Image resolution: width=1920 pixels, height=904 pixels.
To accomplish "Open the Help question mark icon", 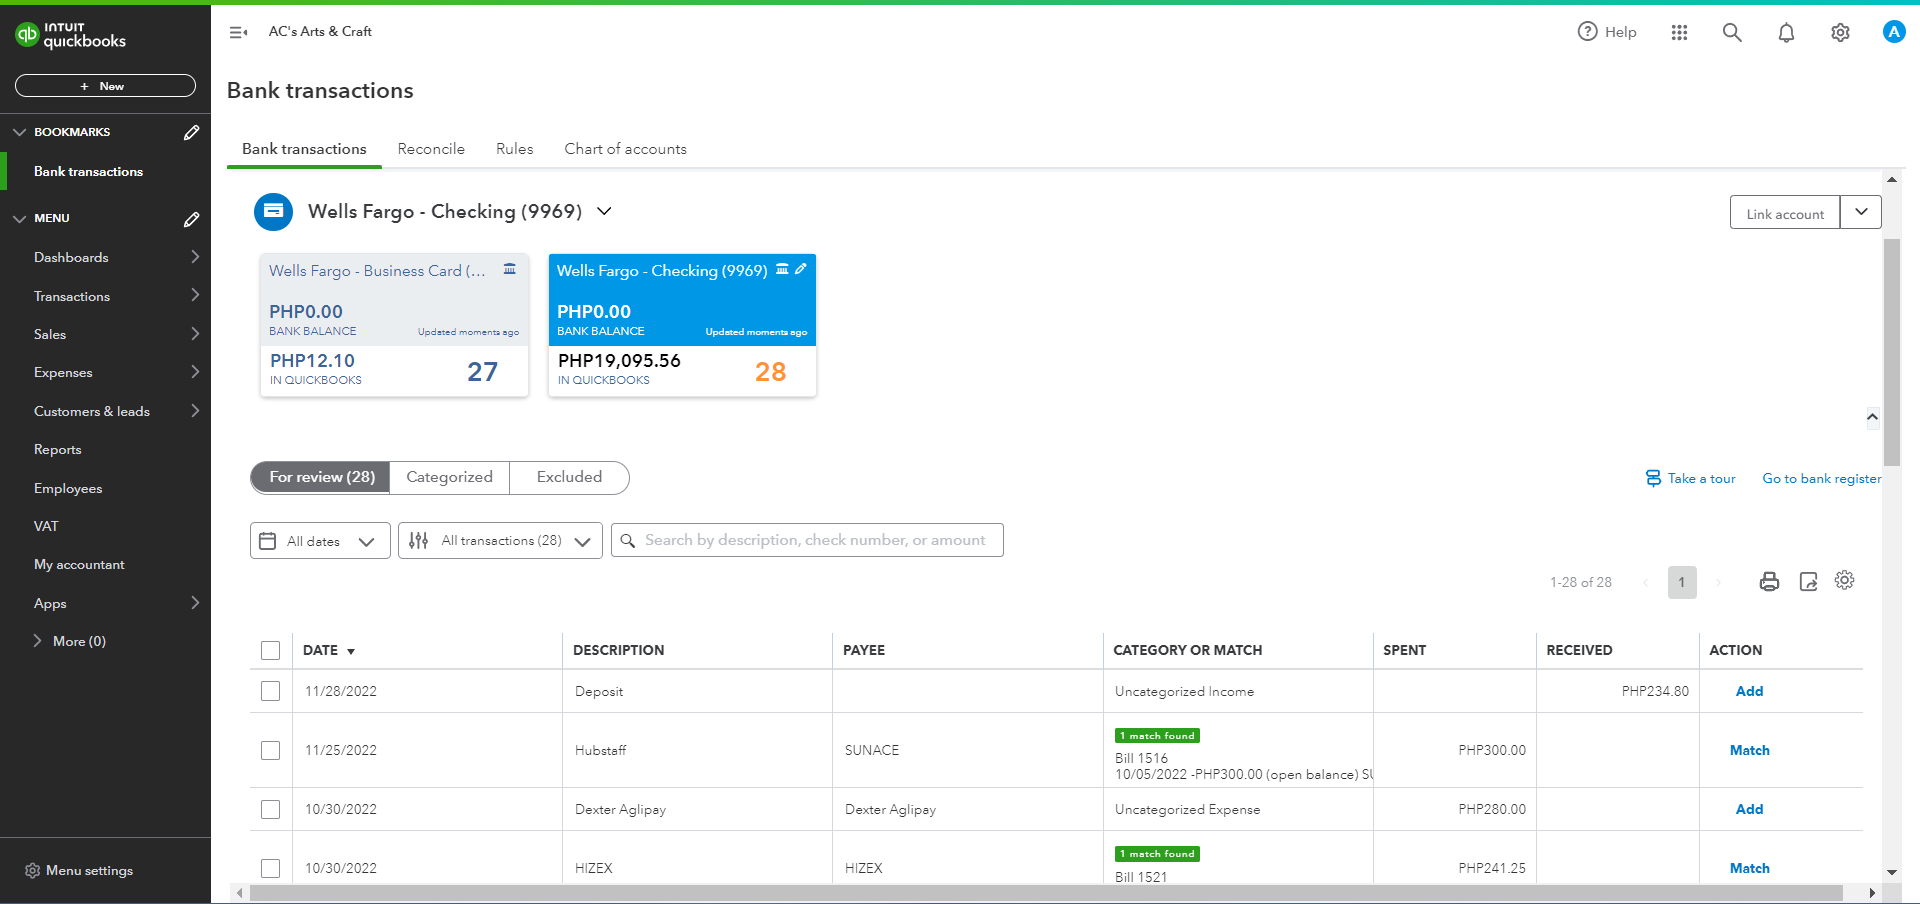I will point(1587,32).
